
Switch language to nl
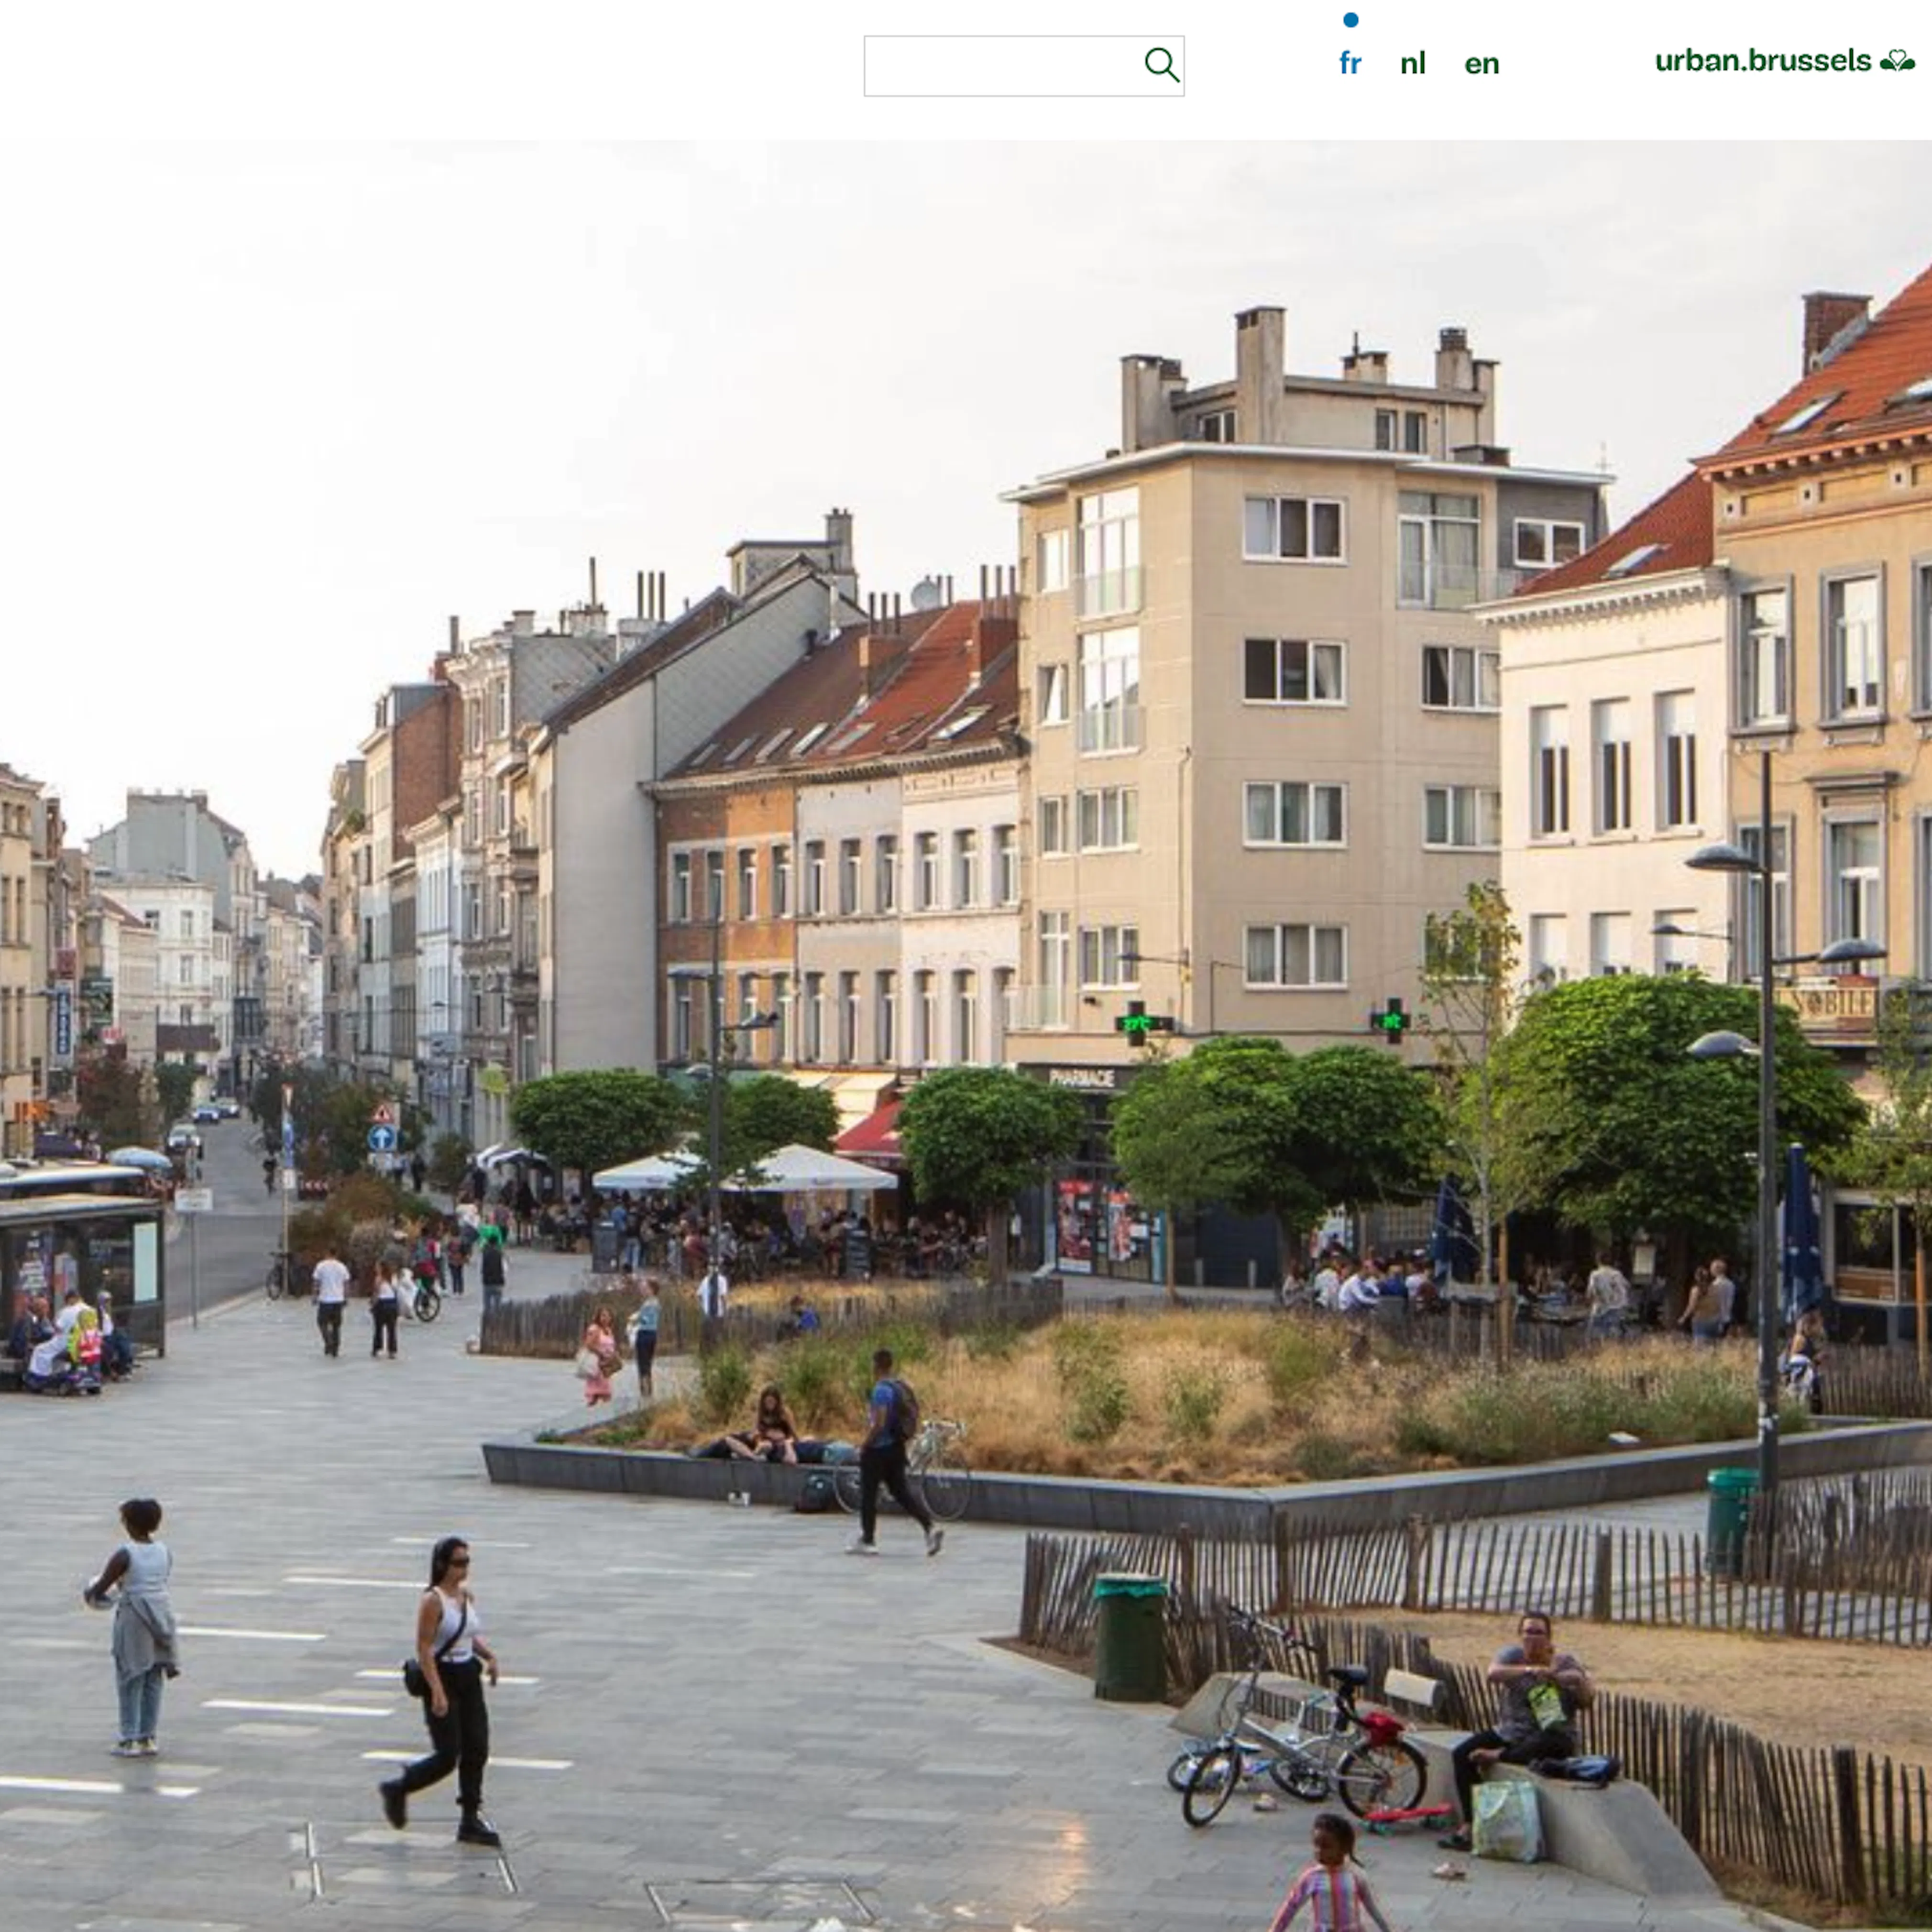coord(1412,64)
